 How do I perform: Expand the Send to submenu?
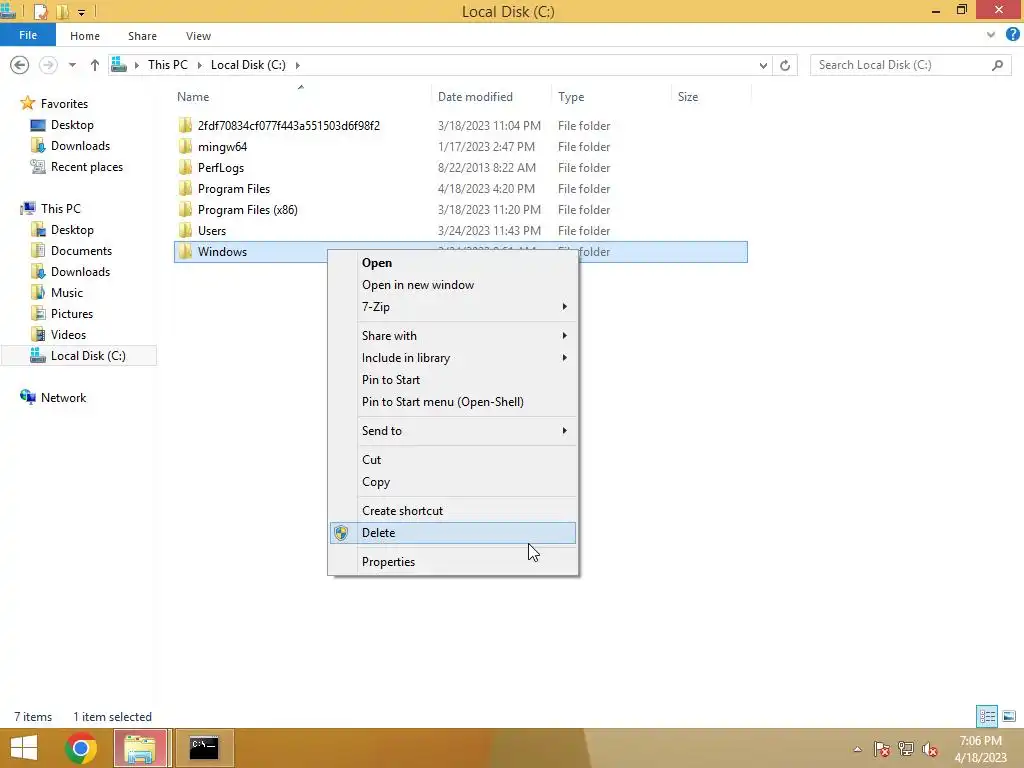click(453, 430)
